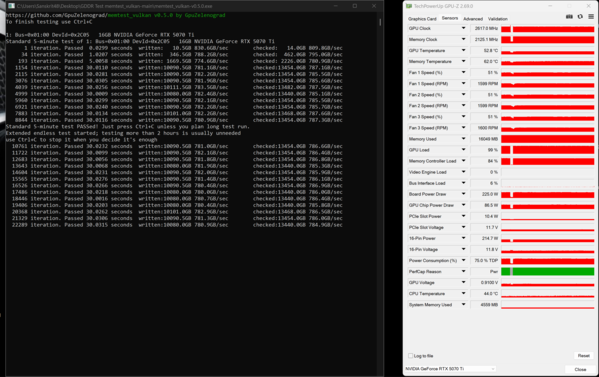Click the 'Standard 5-minute test PASSed!' console line
This screenshot has width=599, height=377.
tap(128, 126)
